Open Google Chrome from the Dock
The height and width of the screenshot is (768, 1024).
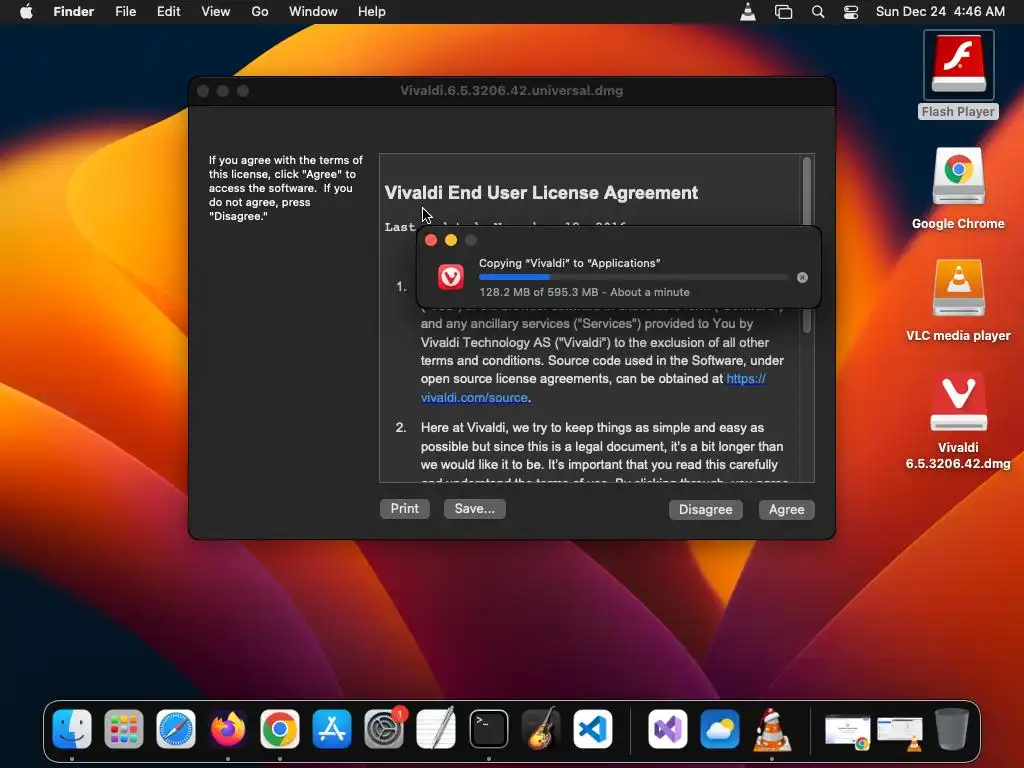280,729
